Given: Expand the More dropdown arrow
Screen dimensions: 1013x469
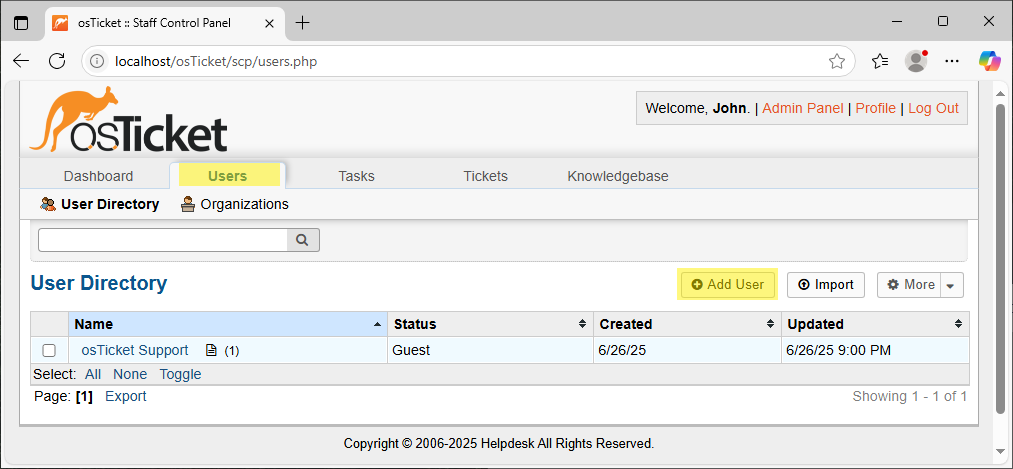Looking at the screenshot, I should pyautogui.click(x=950, y=285).
